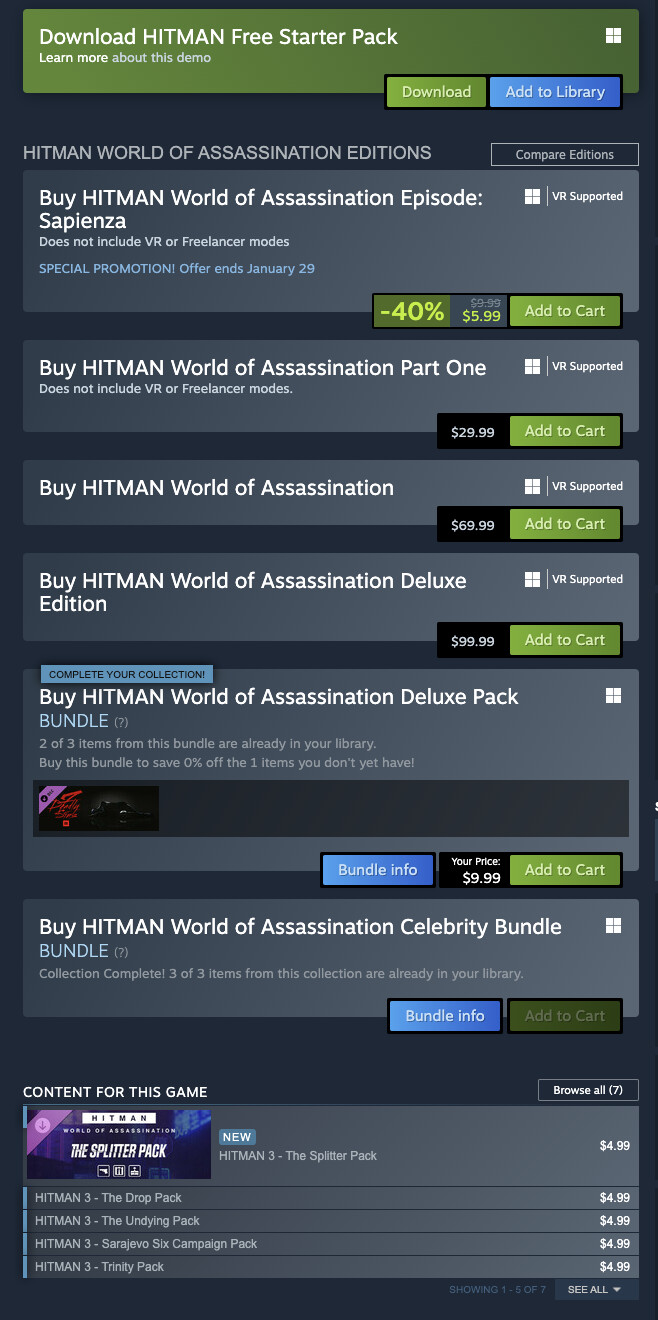
Task: Click the question mark beside Celebrity Bundle
Action: click(121, 952)
